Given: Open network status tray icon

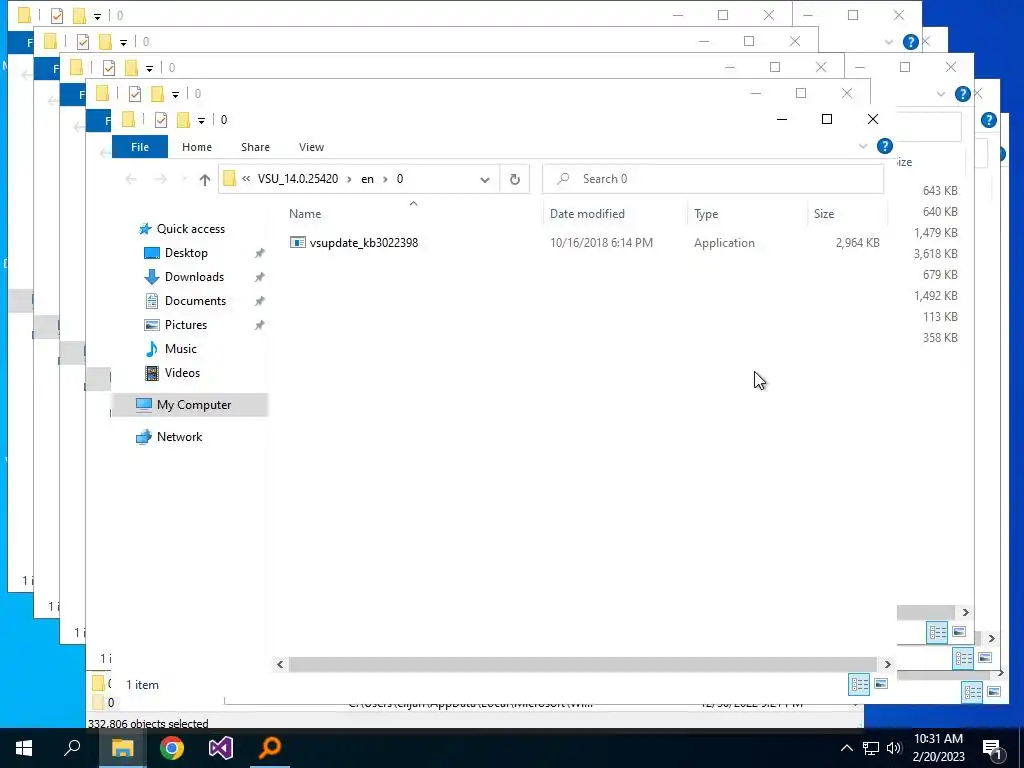Looking at the screenshot, I should pos(871,748).
